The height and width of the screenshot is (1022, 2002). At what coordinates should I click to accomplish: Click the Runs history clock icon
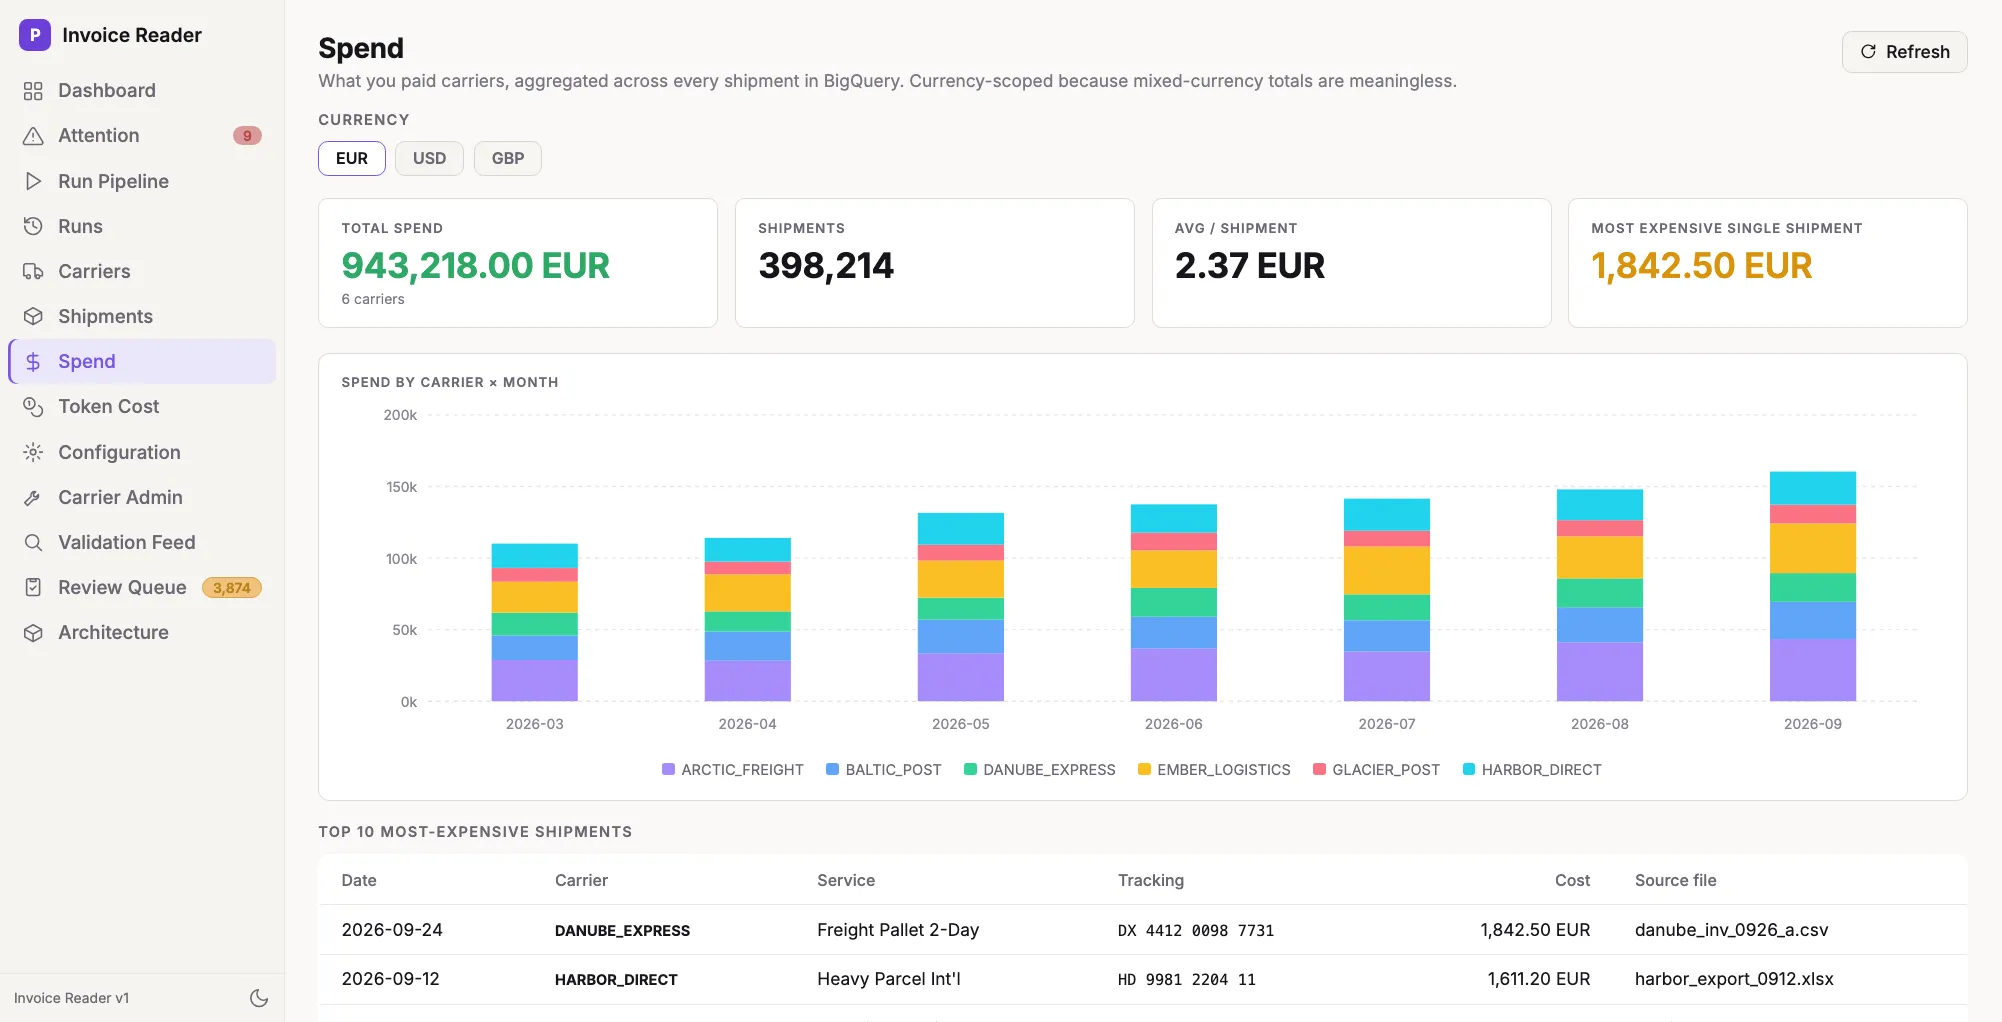coord(33,226)
